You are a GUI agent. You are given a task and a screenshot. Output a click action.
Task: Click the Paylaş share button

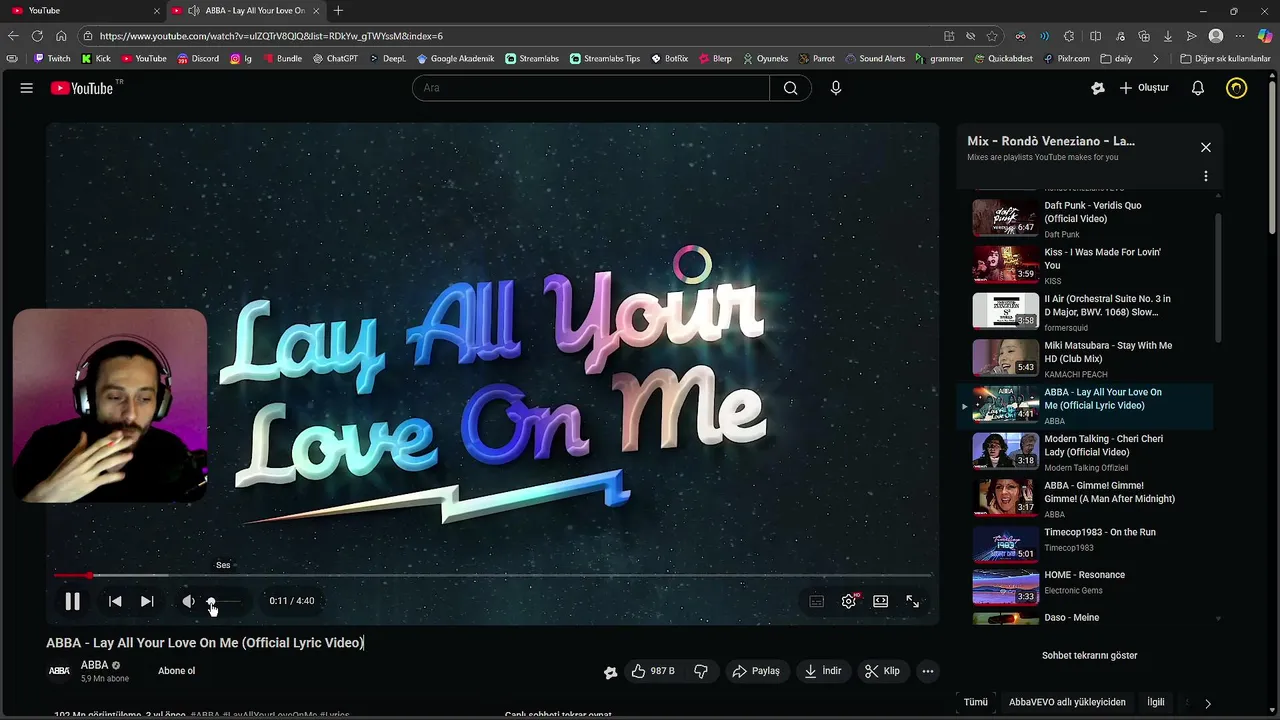(756, 671)
